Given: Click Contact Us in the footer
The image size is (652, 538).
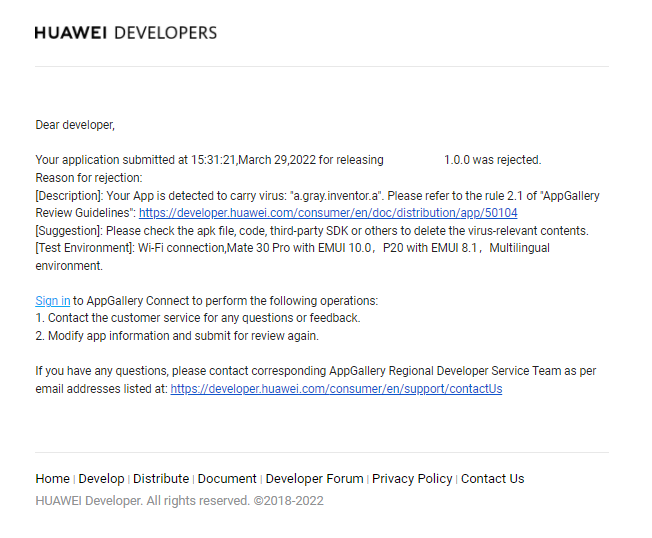Looking at the screenshot, I should [493, 479].
